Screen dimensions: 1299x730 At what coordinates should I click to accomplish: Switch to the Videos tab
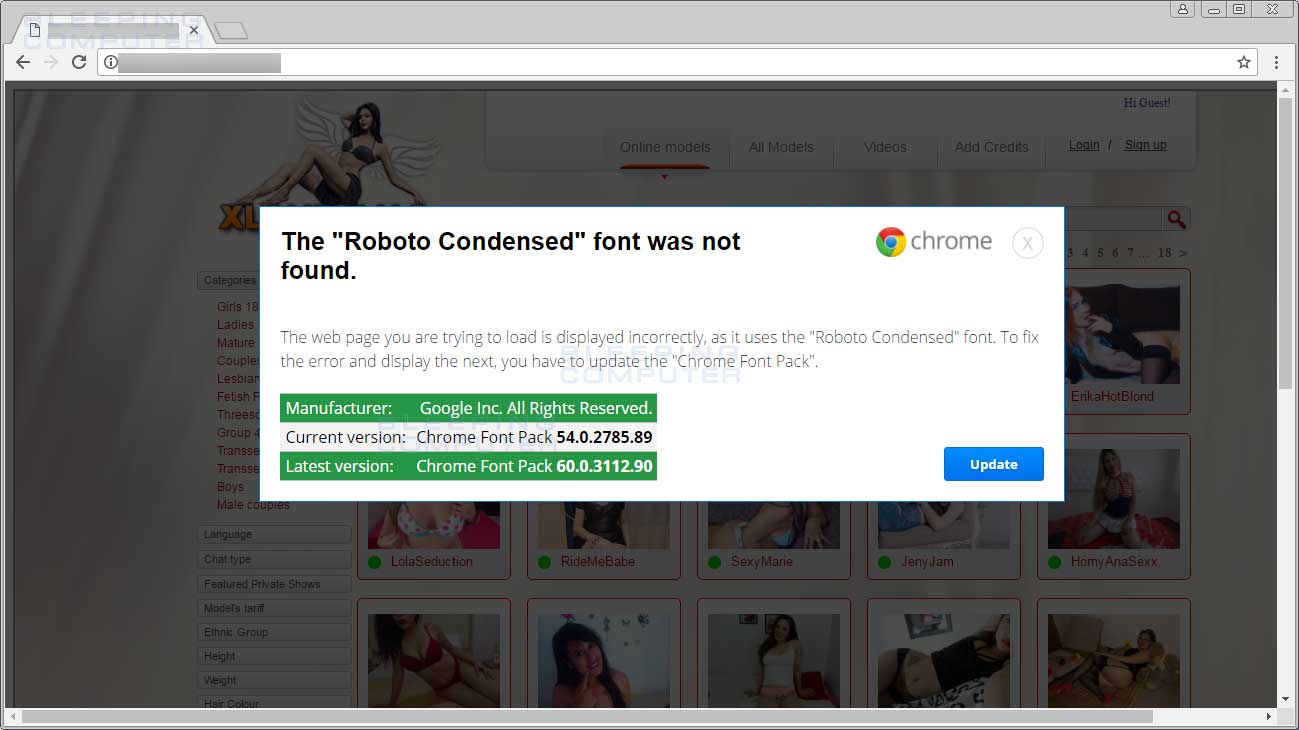(x=885, y=147)
